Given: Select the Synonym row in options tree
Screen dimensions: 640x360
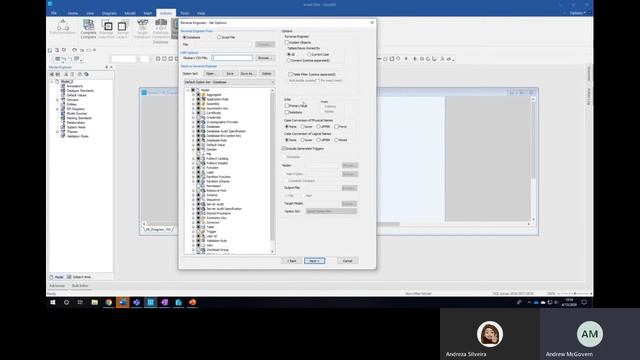Looking at the screenshot, I should coord(213,222).
